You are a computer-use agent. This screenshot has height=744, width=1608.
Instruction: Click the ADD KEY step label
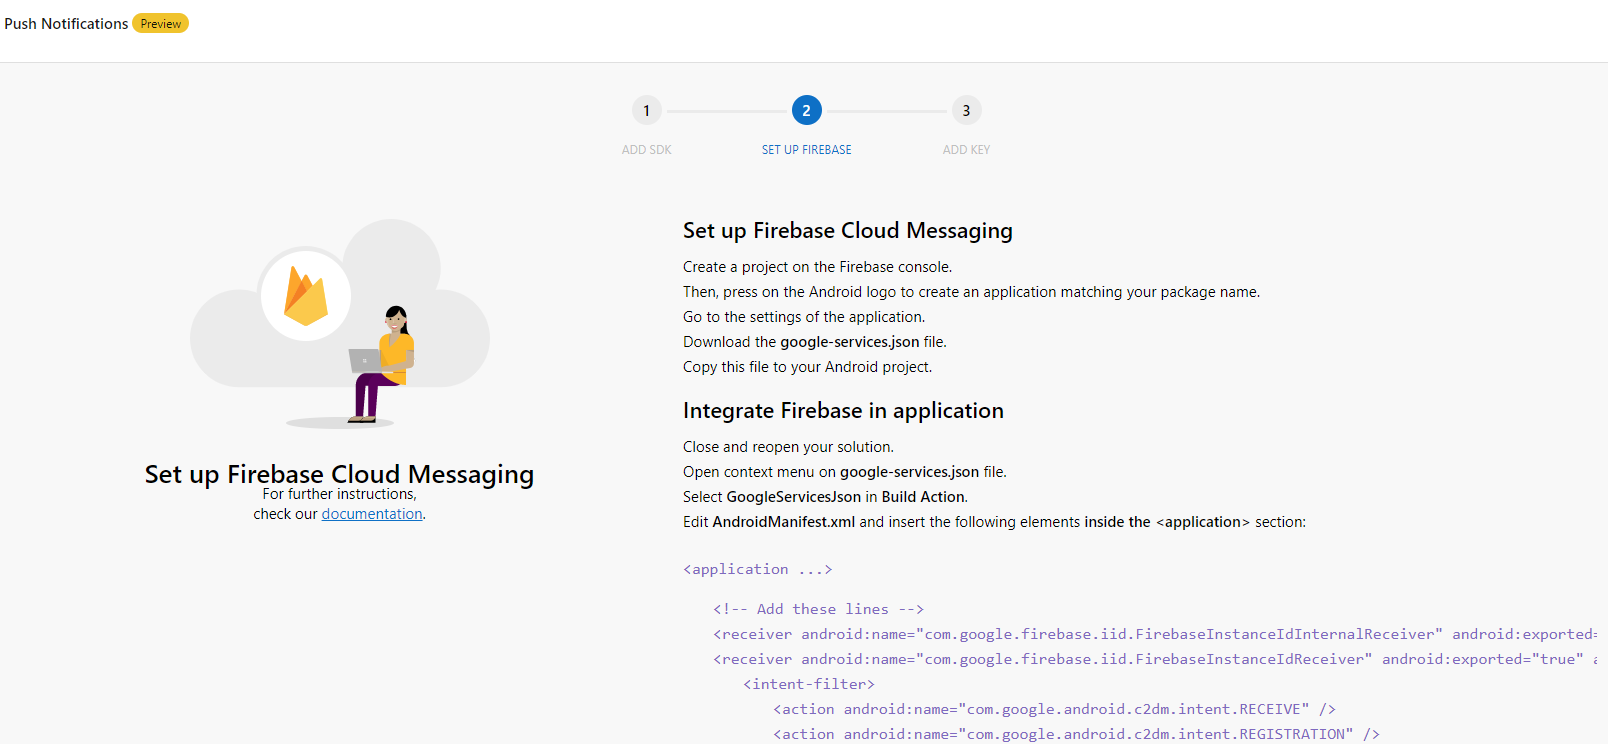(x=966, y=150)
